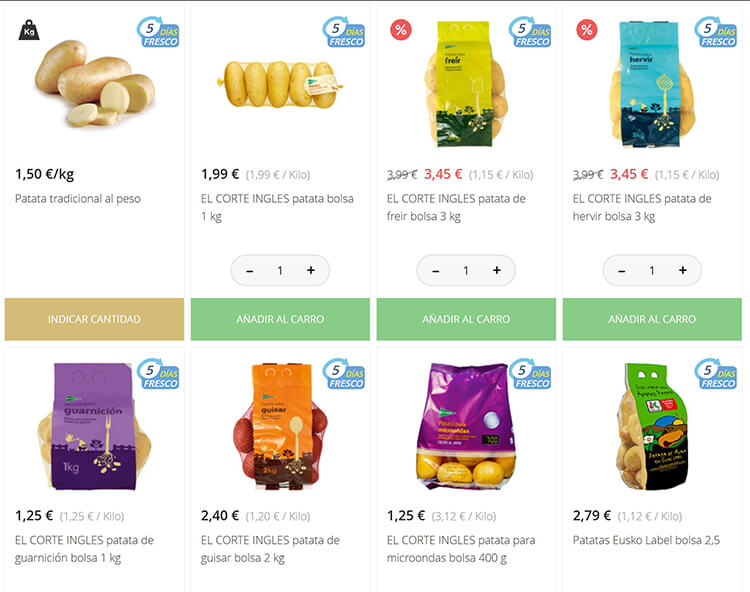Viewport: 750px width, 592px height.
Task: Click the 5 Días Fresco badge on patata de guarnición
Action: point(158,374)
